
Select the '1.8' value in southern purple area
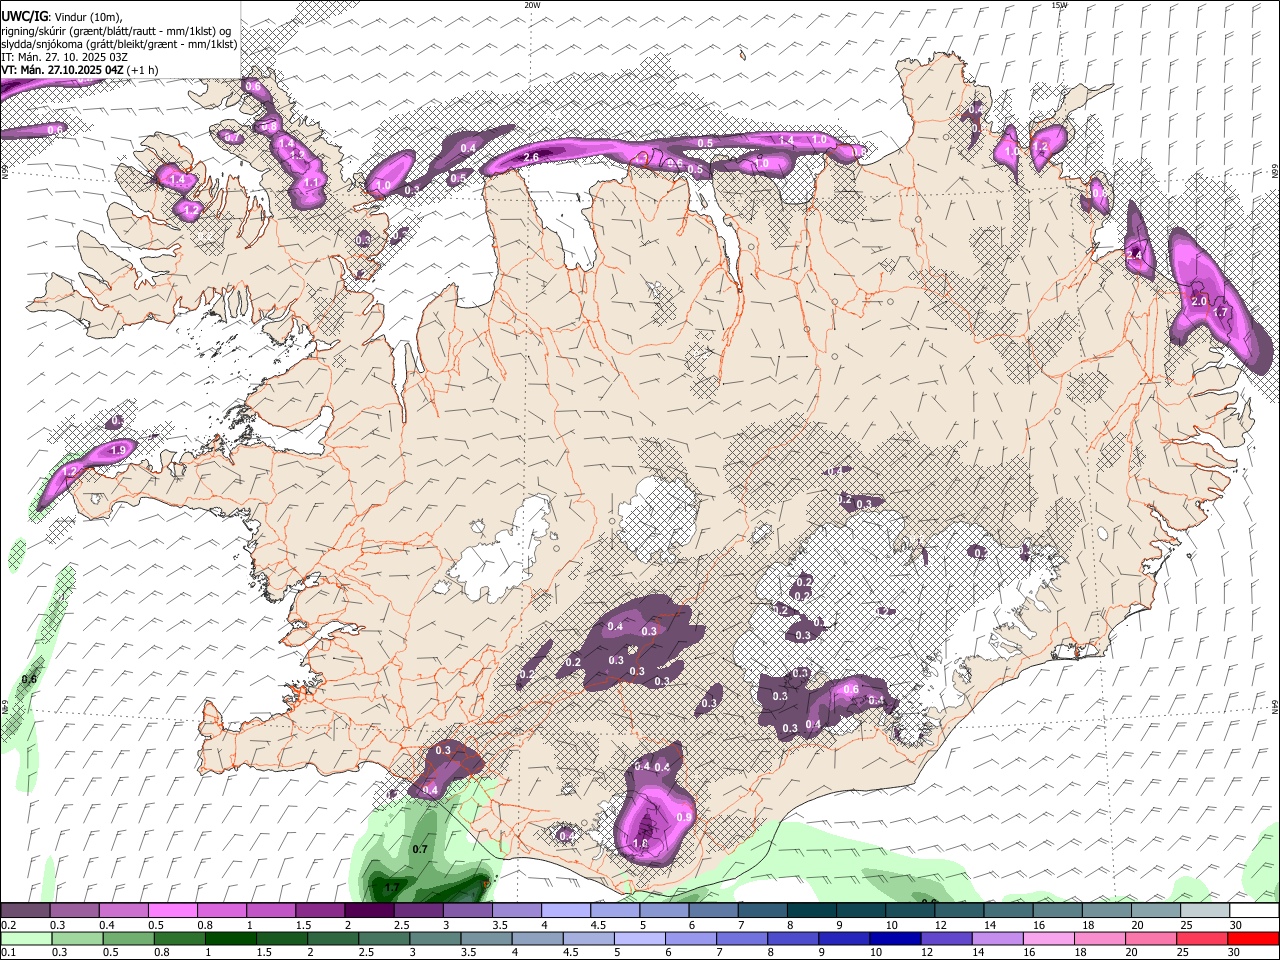[x=641, y=844]
